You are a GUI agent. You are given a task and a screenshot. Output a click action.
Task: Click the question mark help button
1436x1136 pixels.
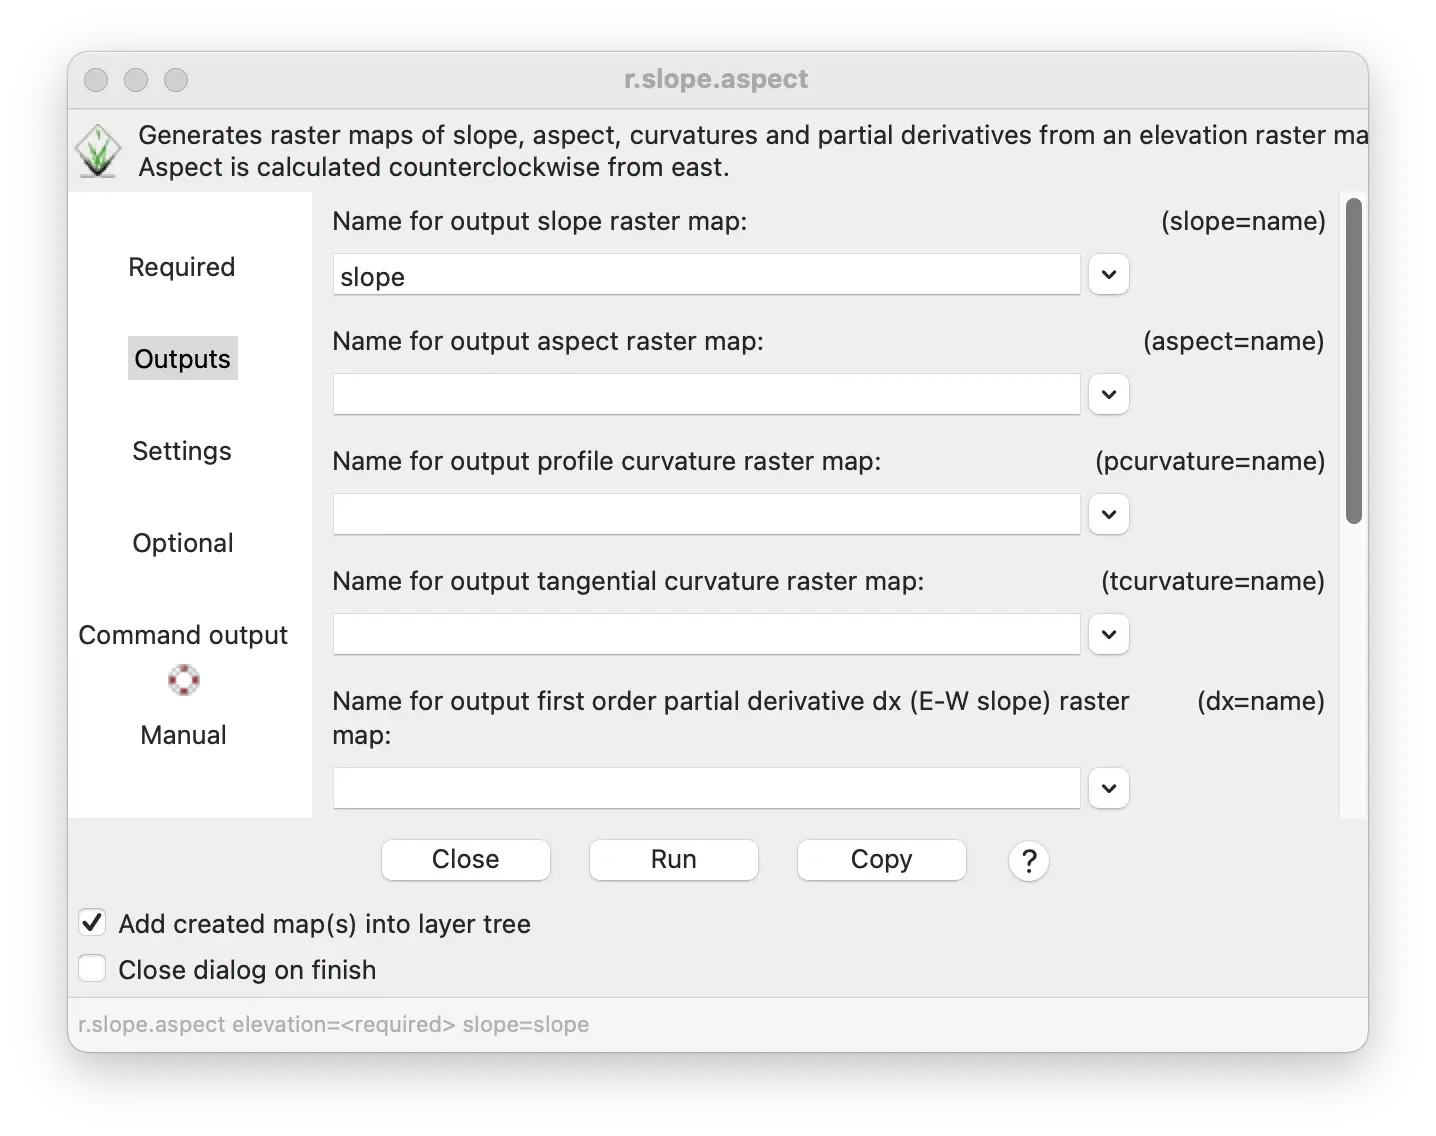click(1028, 860)
